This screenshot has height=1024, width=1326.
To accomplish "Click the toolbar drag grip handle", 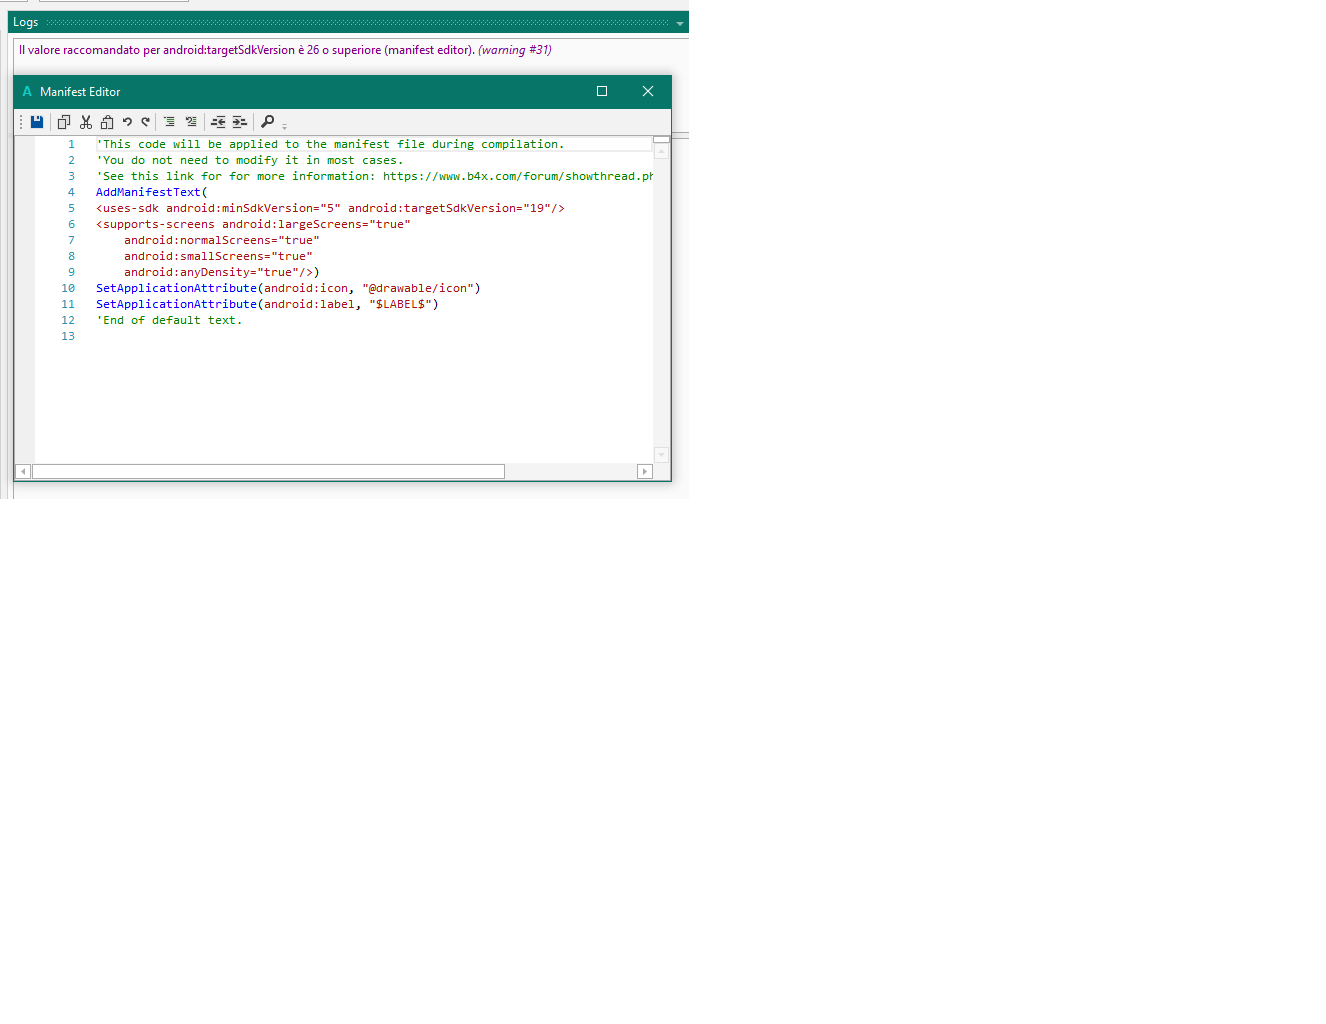I will pos(21,122).
